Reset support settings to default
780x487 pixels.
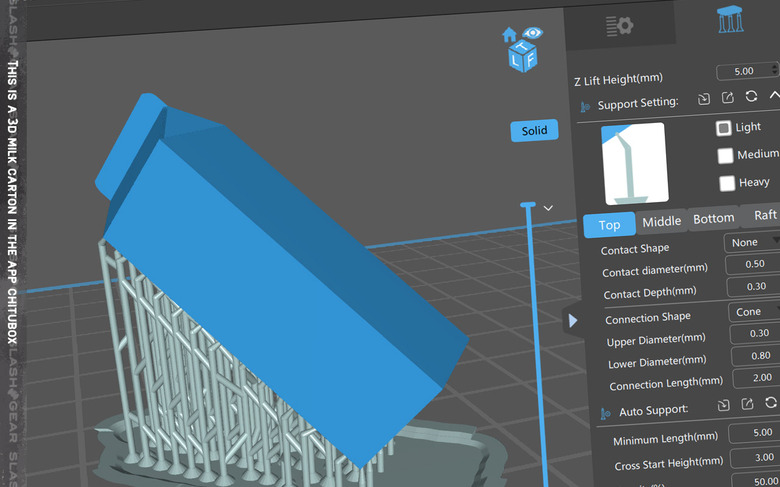(751, 98)
